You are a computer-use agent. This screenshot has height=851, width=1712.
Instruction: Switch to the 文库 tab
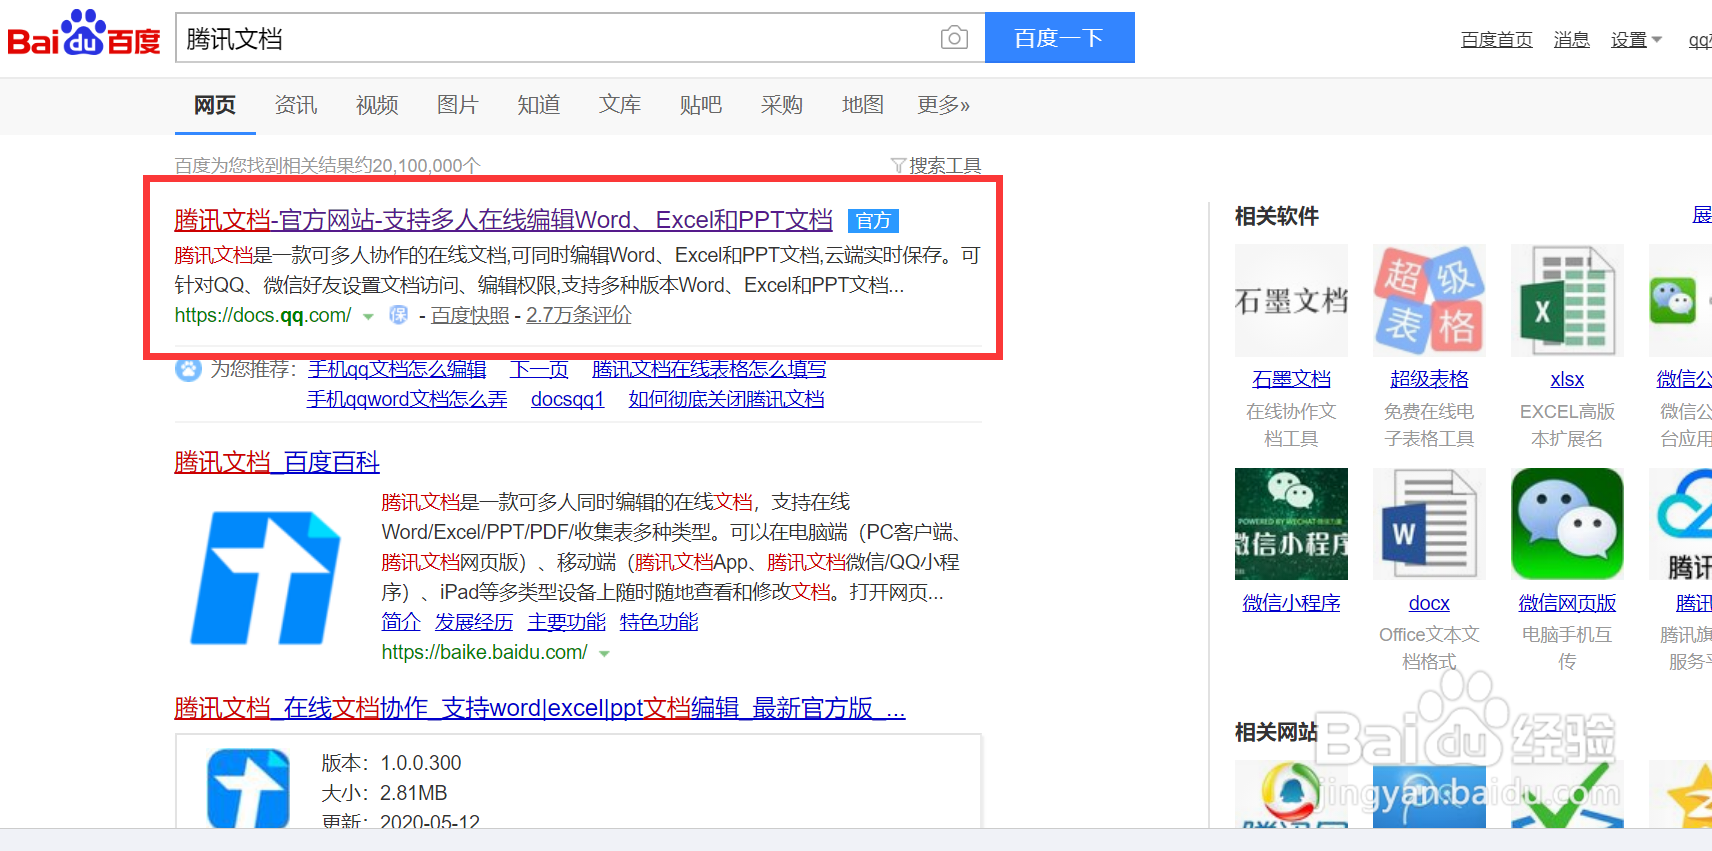click(620, 105)
